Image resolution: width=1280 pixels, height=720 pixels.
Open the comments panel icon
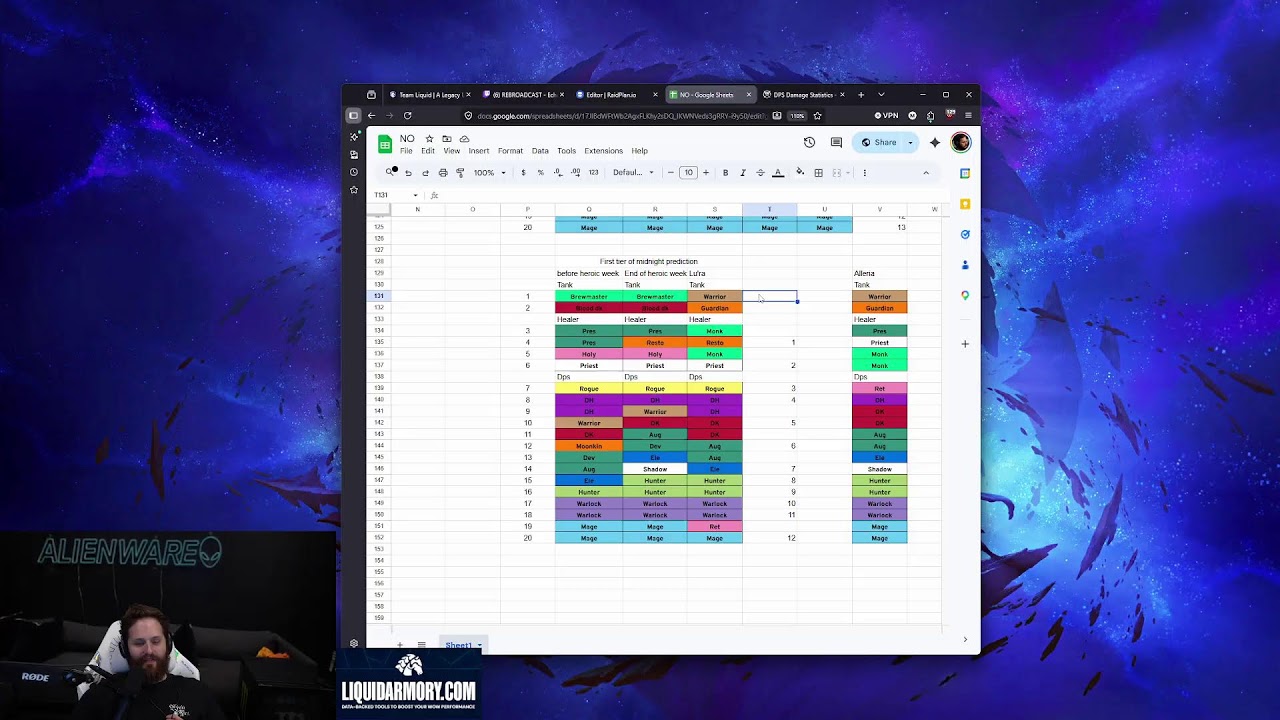click(x=836, y=142)
